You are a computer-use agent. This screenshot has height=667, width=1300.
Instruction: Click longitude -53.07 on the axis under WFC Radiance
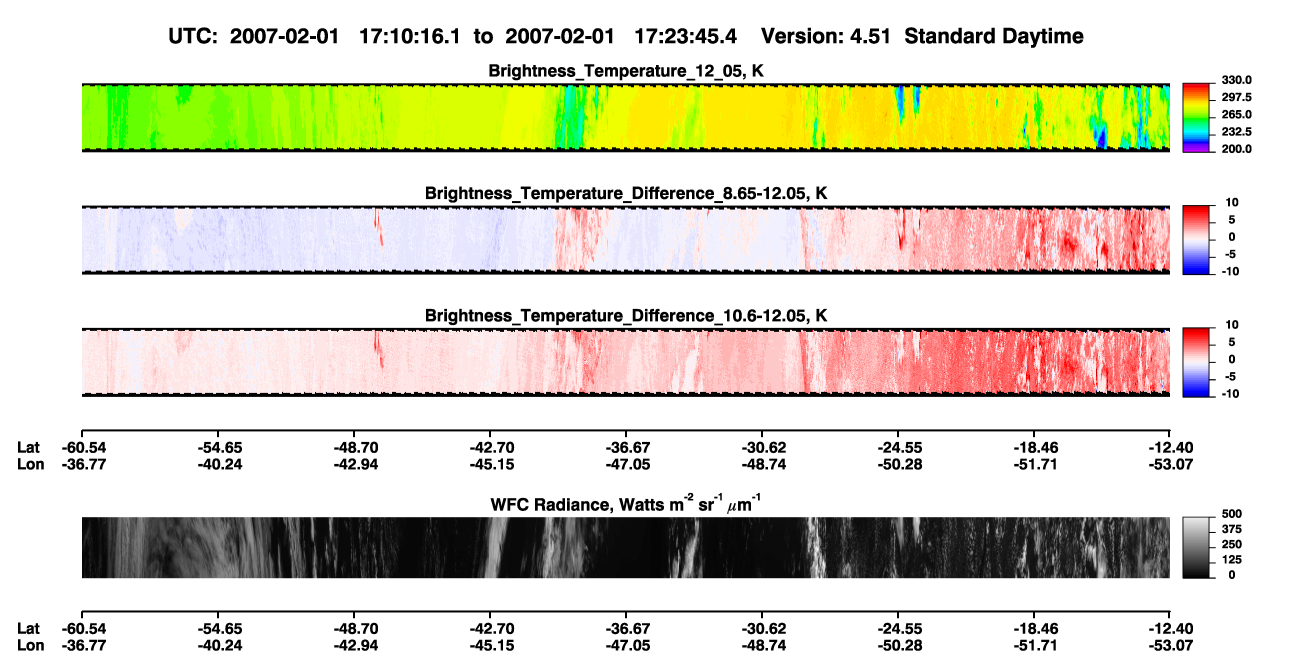pyautogui.click(x=1170, y=645)
